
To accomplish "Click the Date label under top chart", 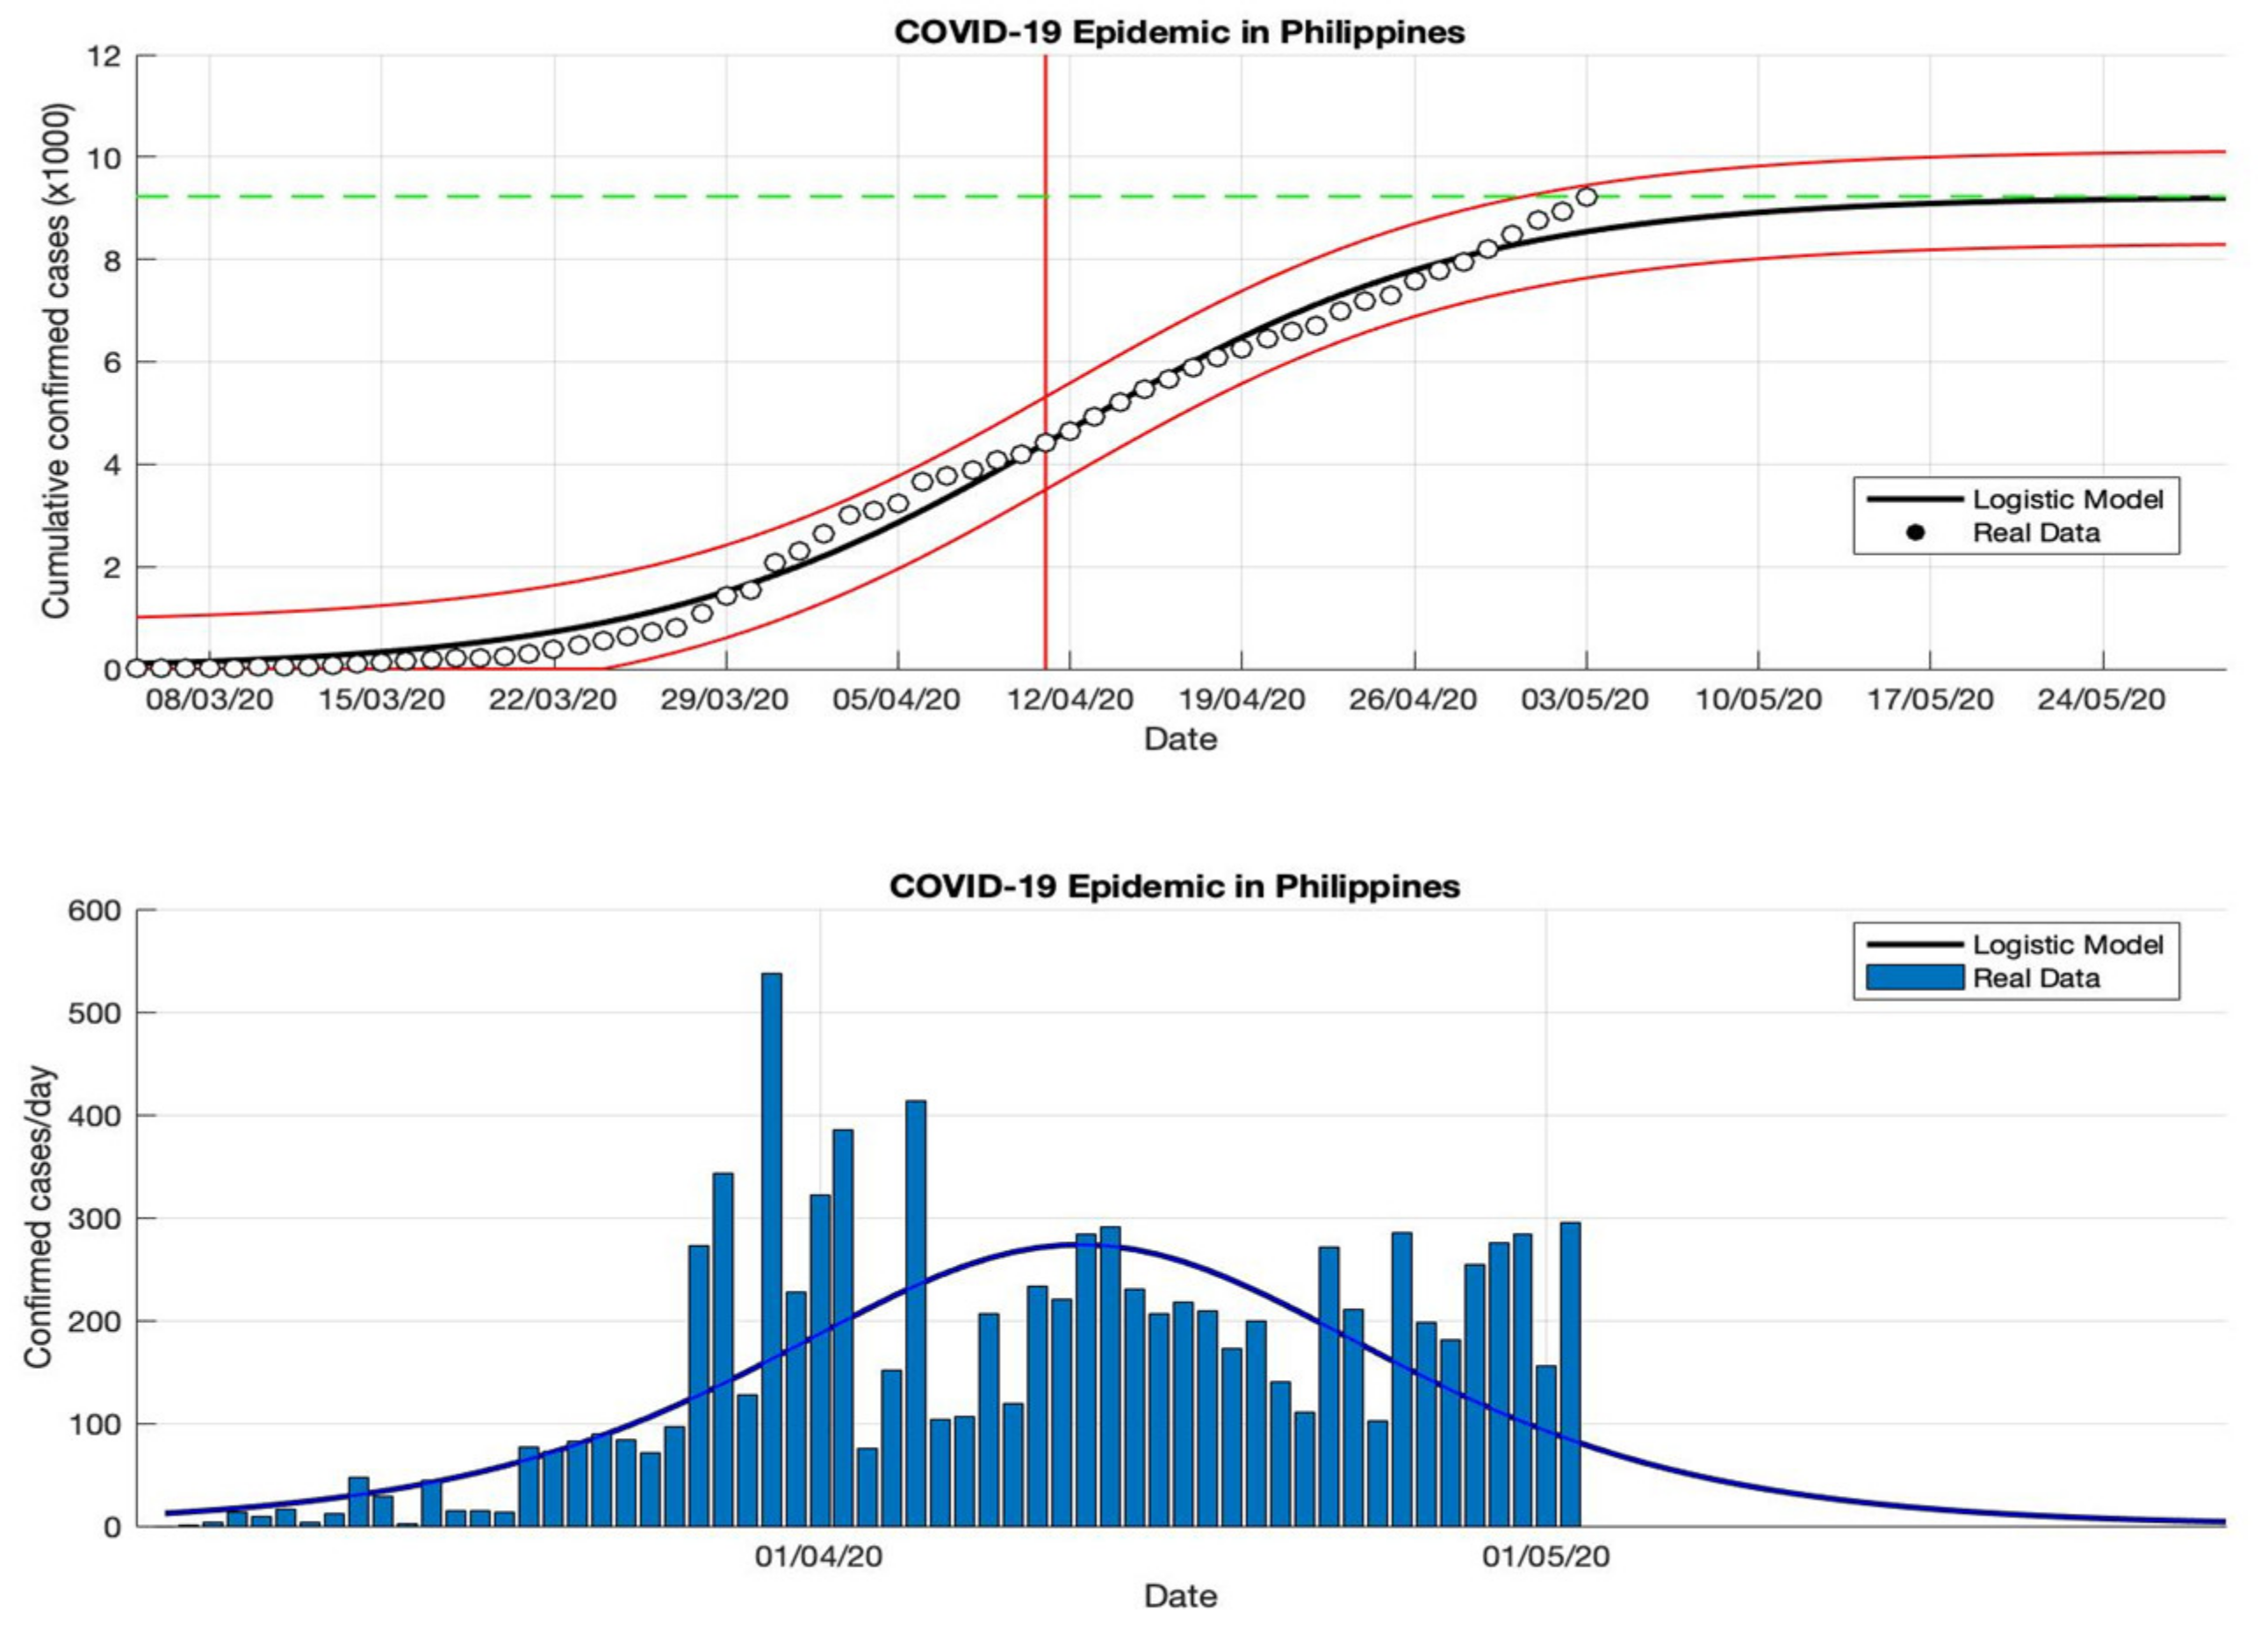I will click(1180, 739).
